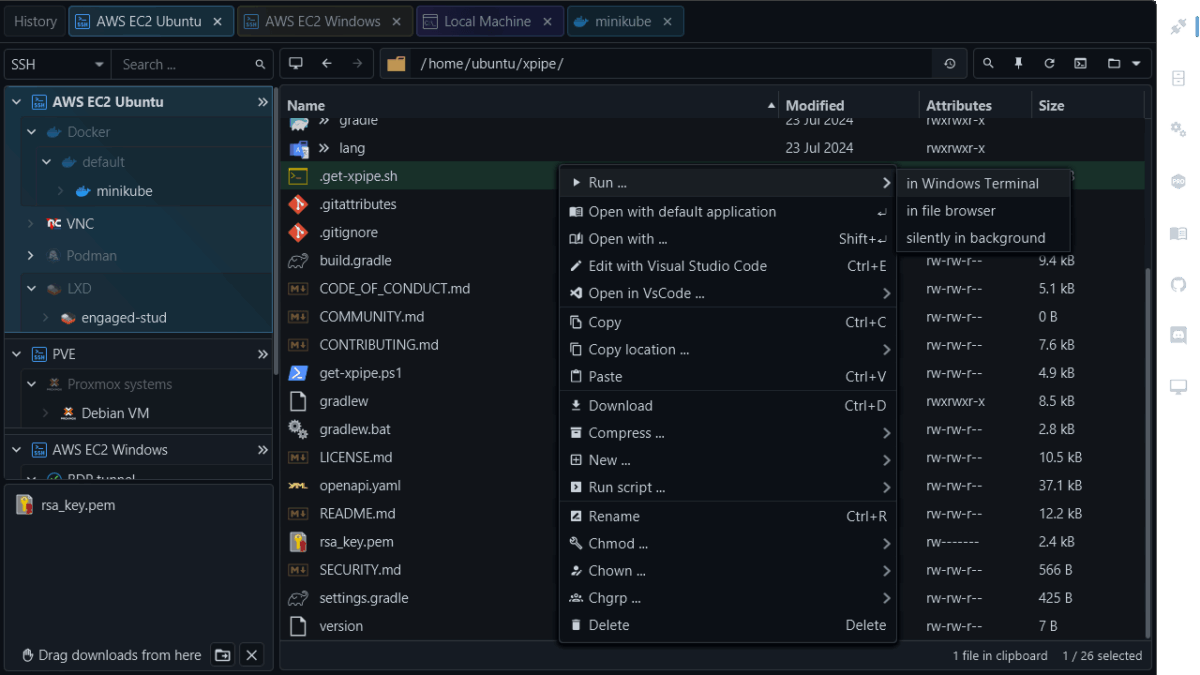Click the forward navigation arrow
The width and height of the screenshot is (1200, 675).
357,64
